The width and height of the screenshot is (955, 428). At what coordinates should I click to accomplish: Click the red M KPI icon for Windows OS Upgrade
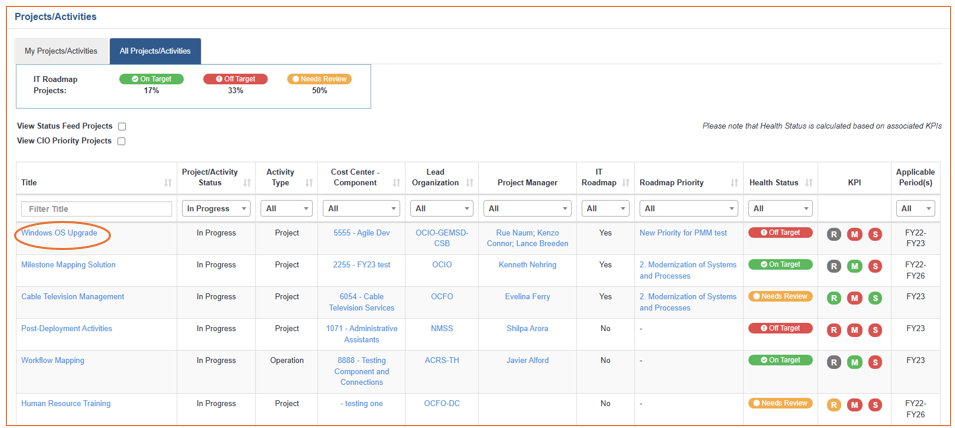tap(855, 234)
